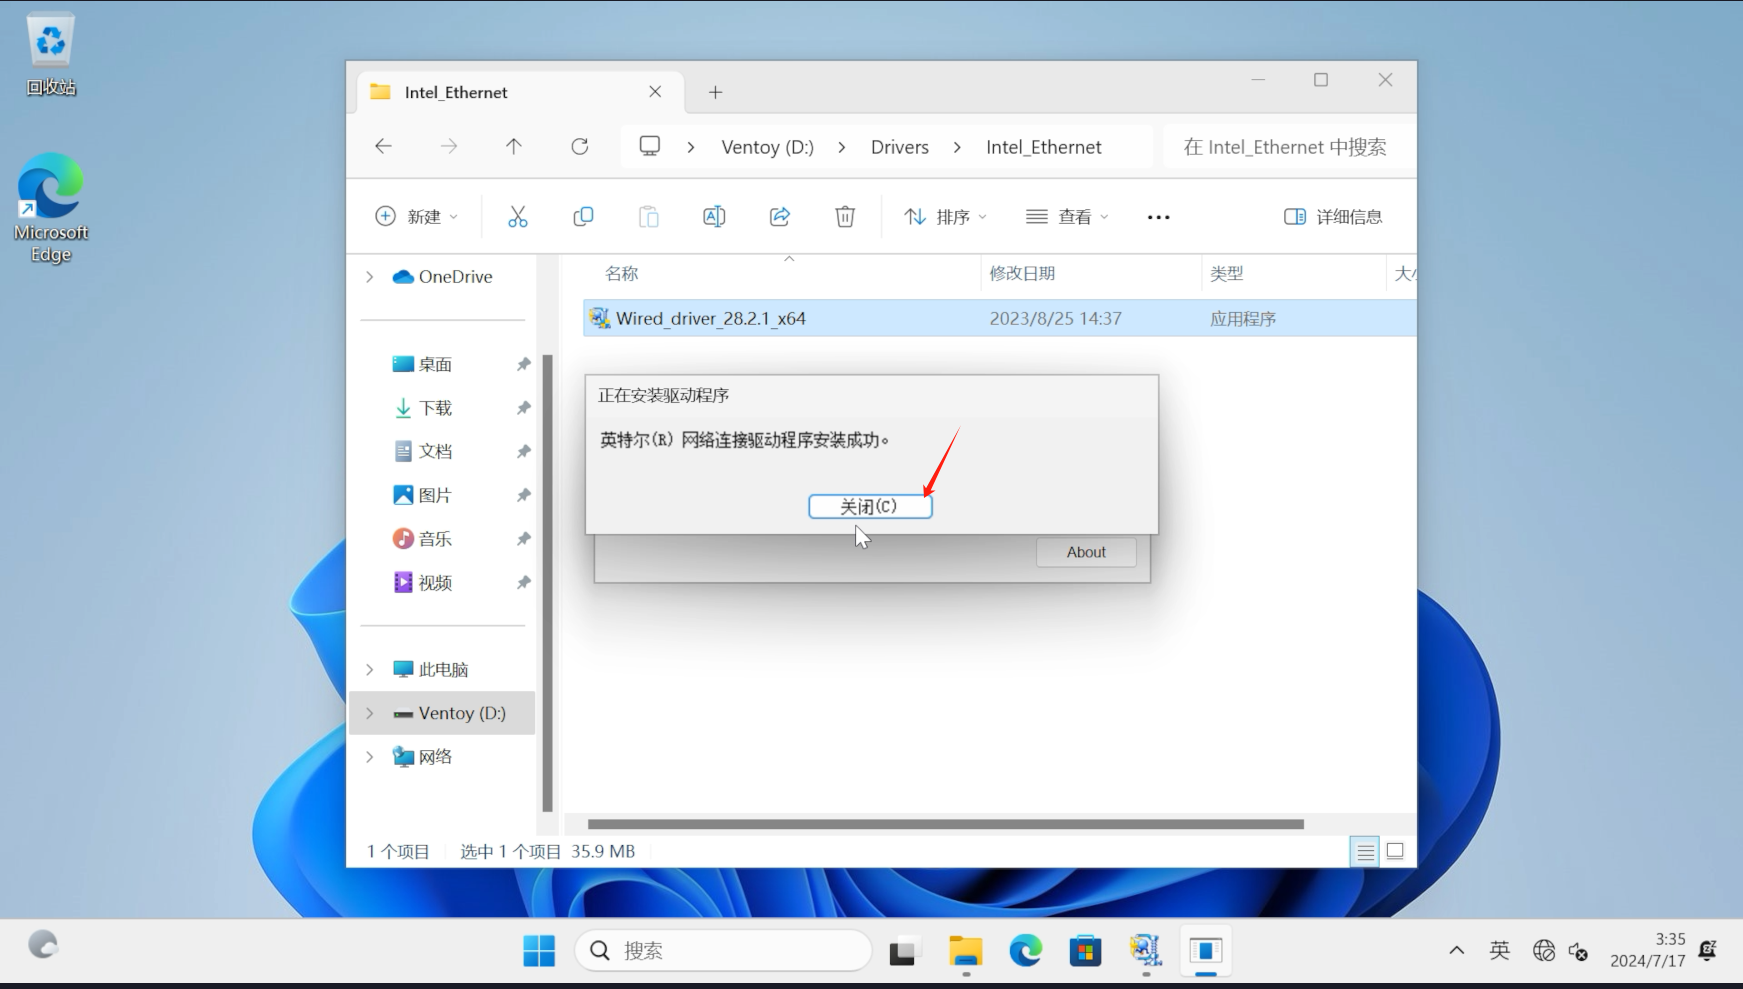Sort by the 修改日期 column header
1743x989 pixels.
[1022, 273]
